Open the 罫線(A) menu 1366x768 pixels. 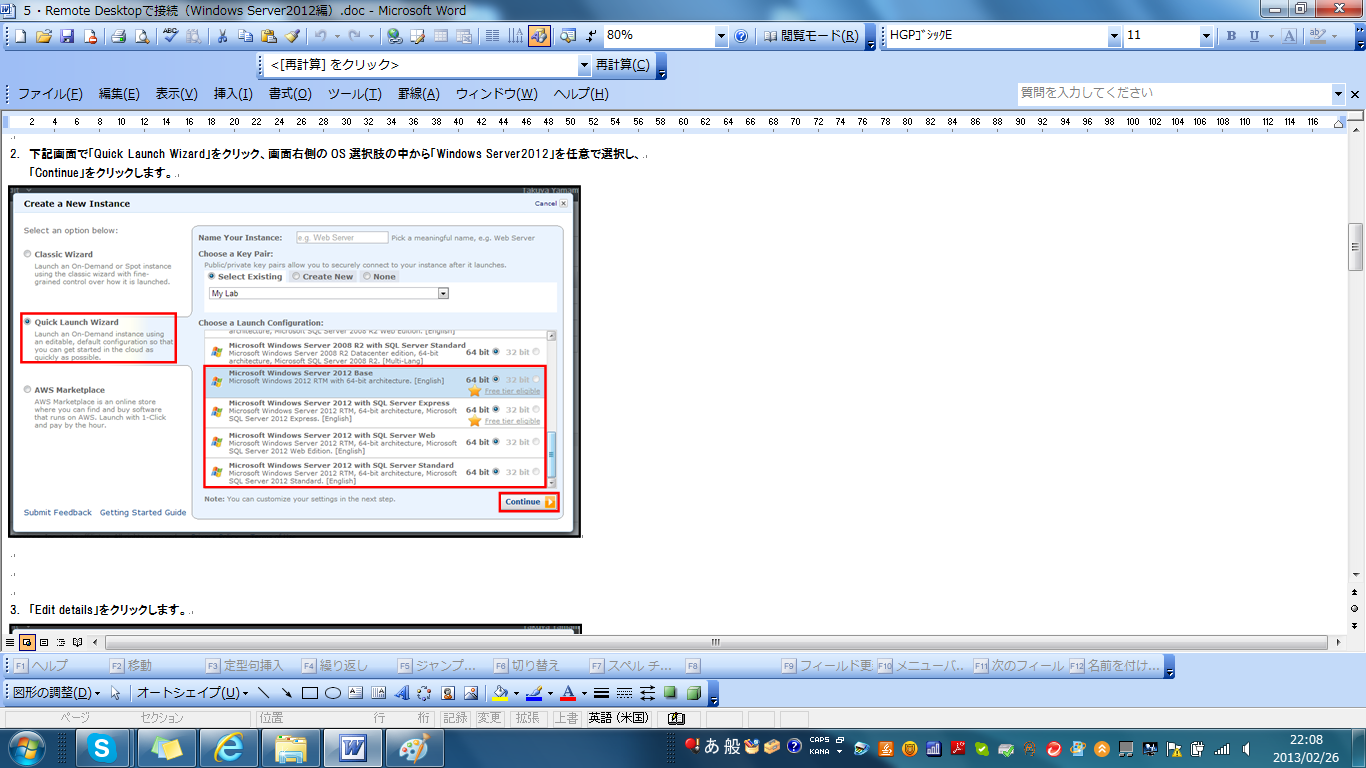(419, 94)
